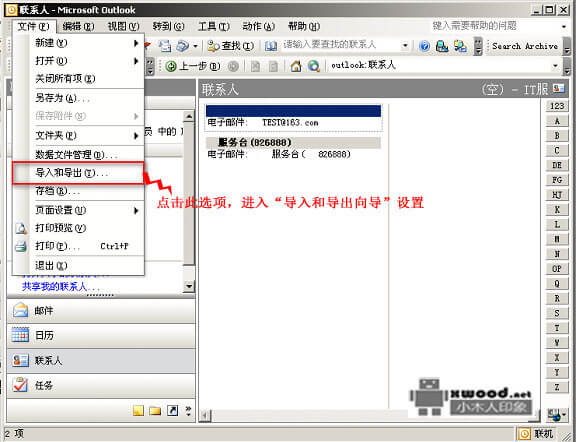This screenshot has height=442, width=576.
Task: Click the navigation pane scroll-down arrow
Action: pyautogui.click(x=189, y=286)
